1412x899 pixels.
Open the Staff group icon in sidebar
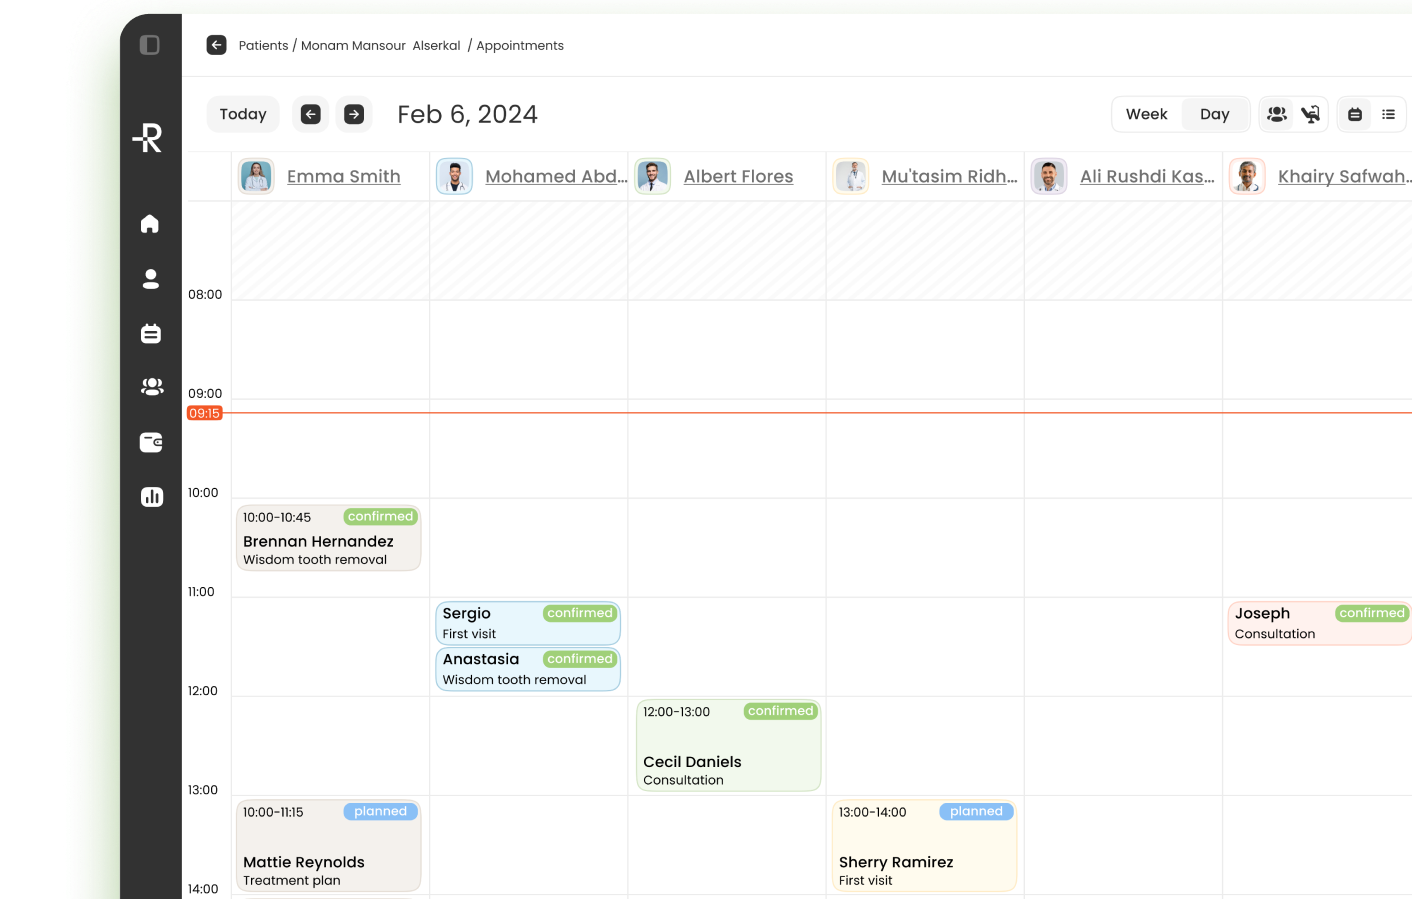click(x=152, y=387)
